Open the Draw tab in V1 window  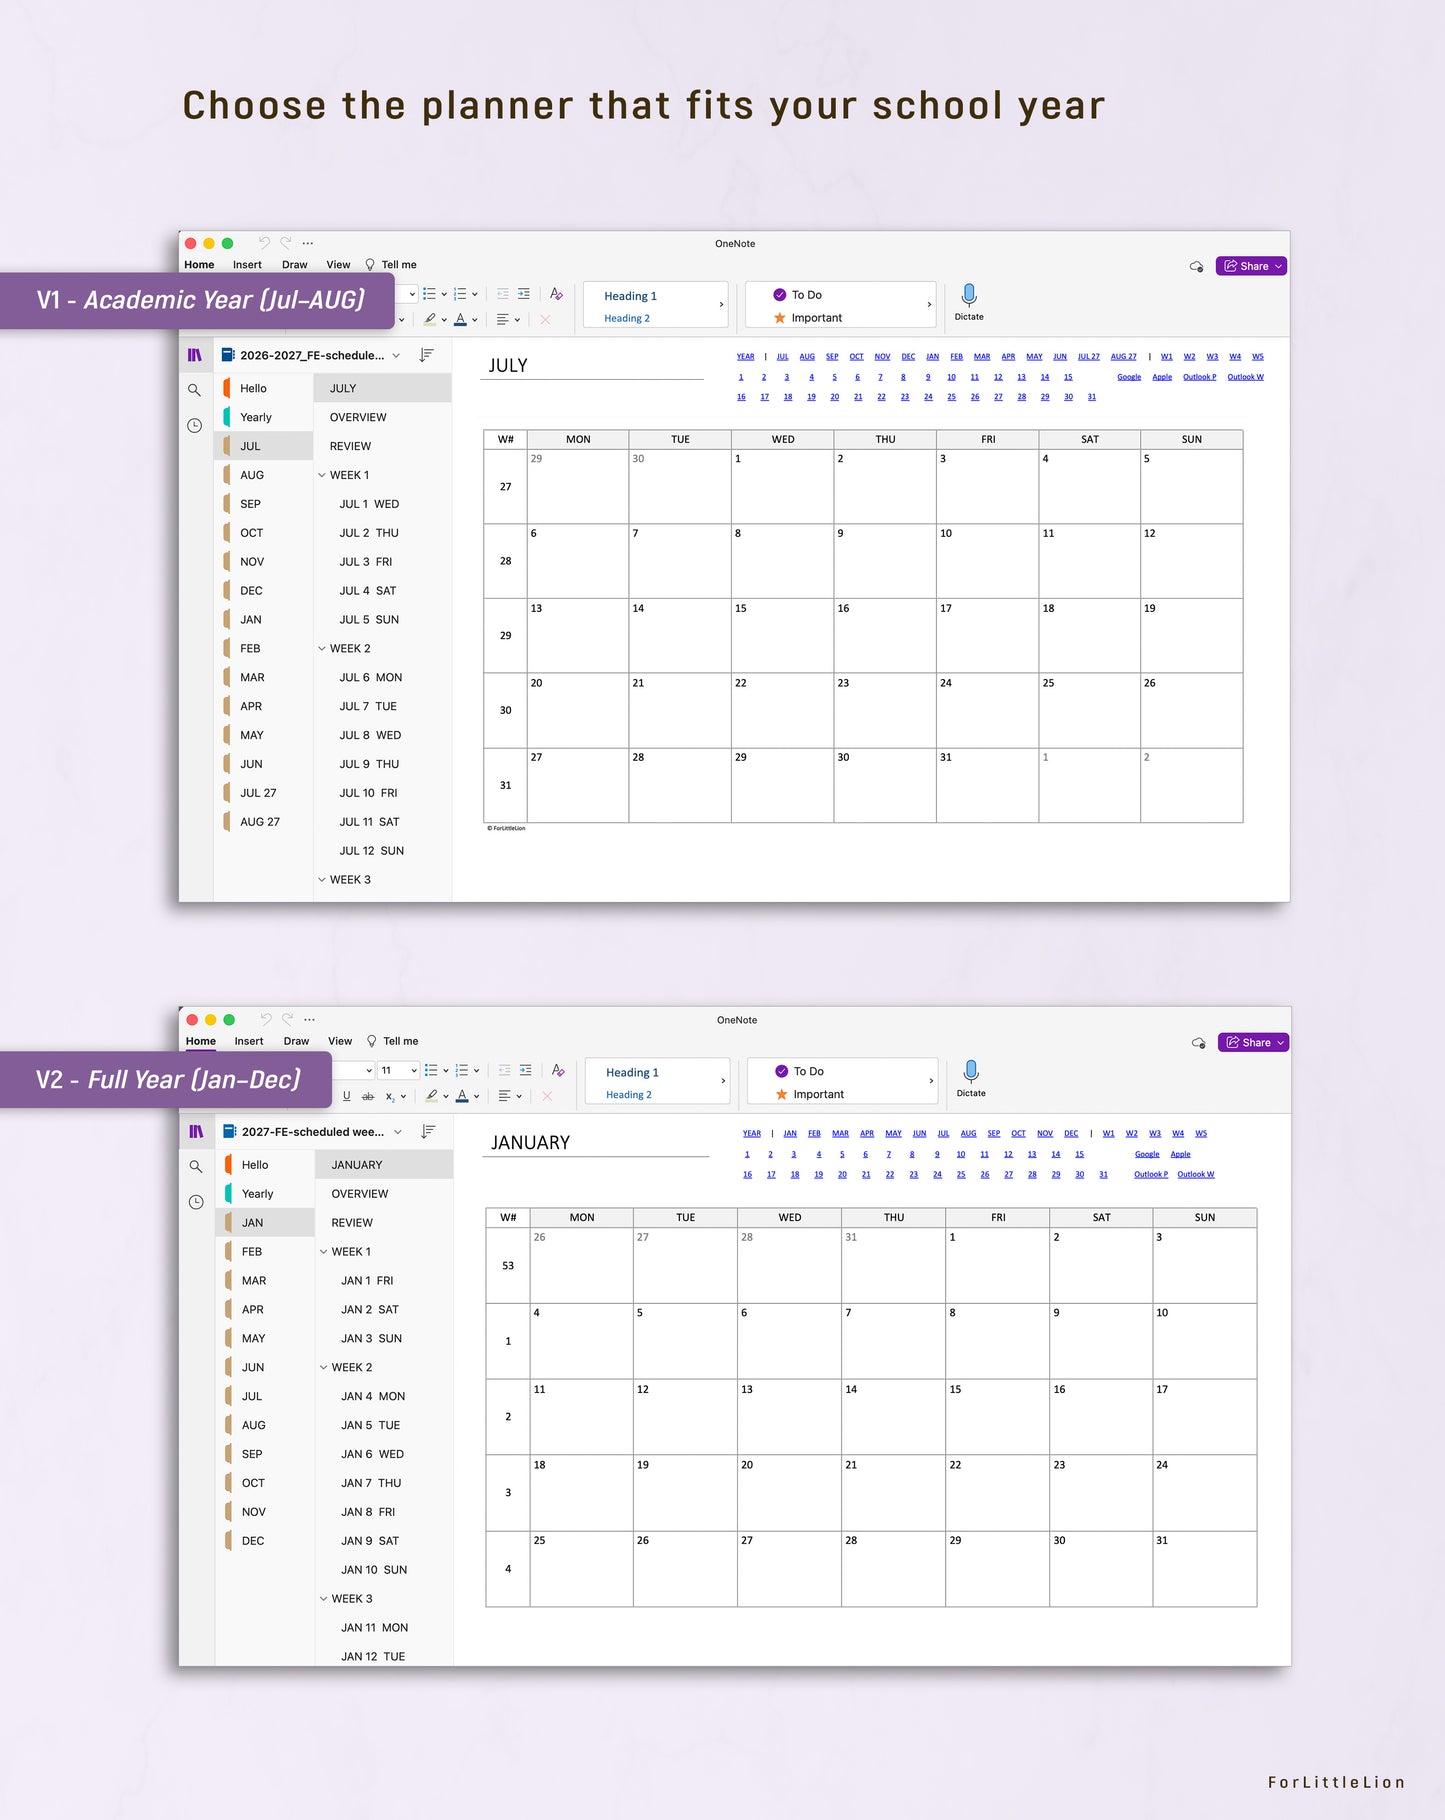pyautogui.click(x=294, y=265)
